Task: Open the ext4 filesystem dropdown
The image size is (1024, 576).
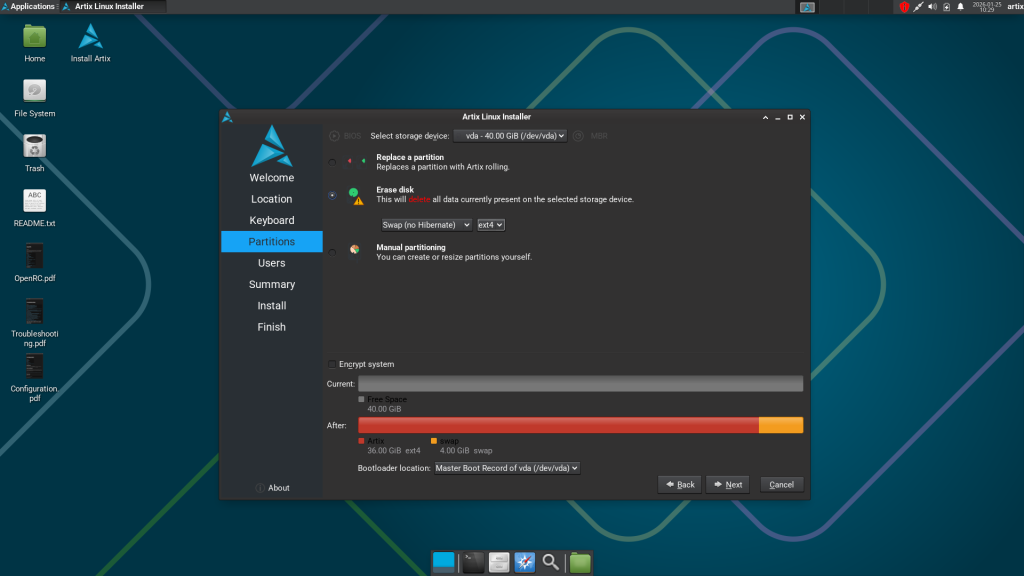Action: (489, 225)
